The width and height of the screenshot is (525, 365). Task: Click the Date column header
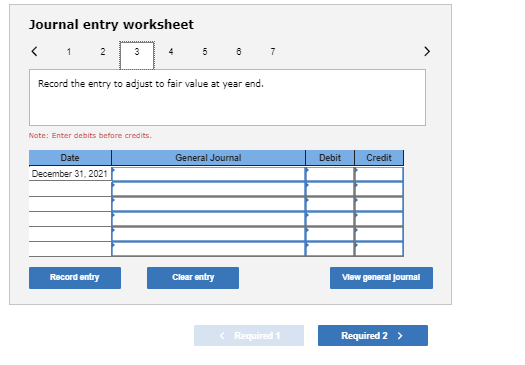(70, 158)
